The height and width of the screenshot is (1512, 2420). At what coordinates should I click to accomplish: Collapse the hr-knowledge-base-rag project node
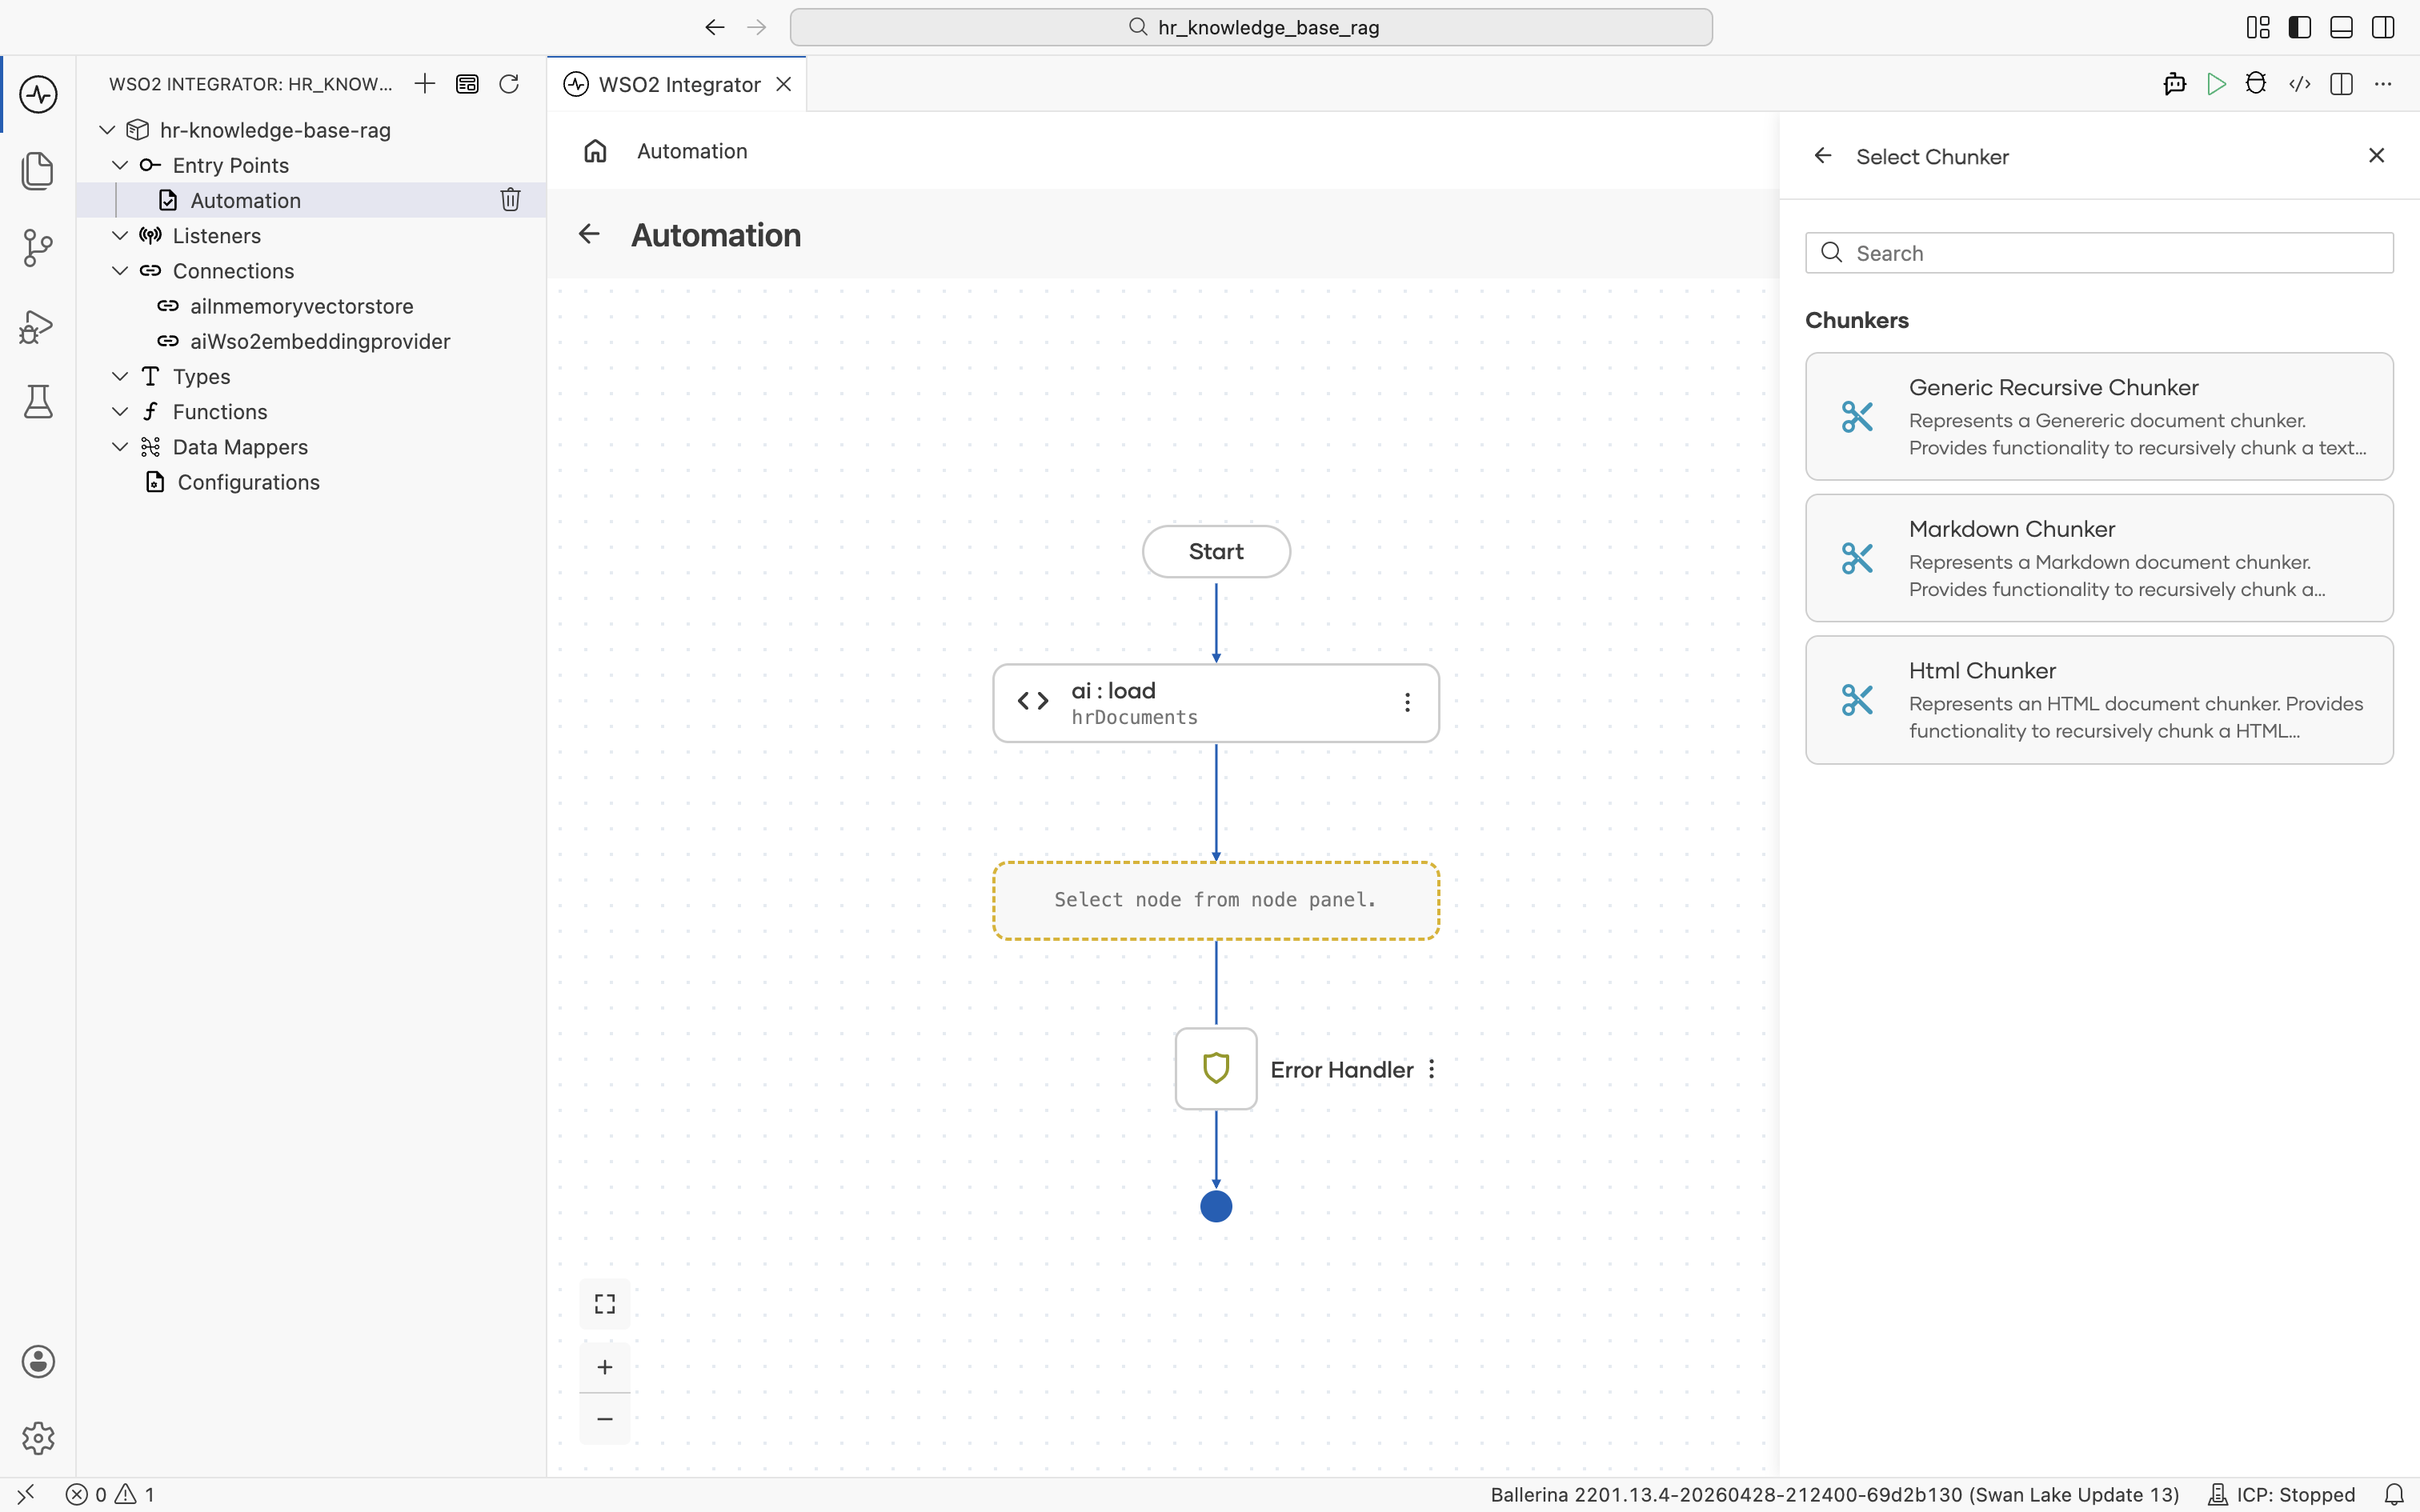pyautogui.click(x=107, y=130)
